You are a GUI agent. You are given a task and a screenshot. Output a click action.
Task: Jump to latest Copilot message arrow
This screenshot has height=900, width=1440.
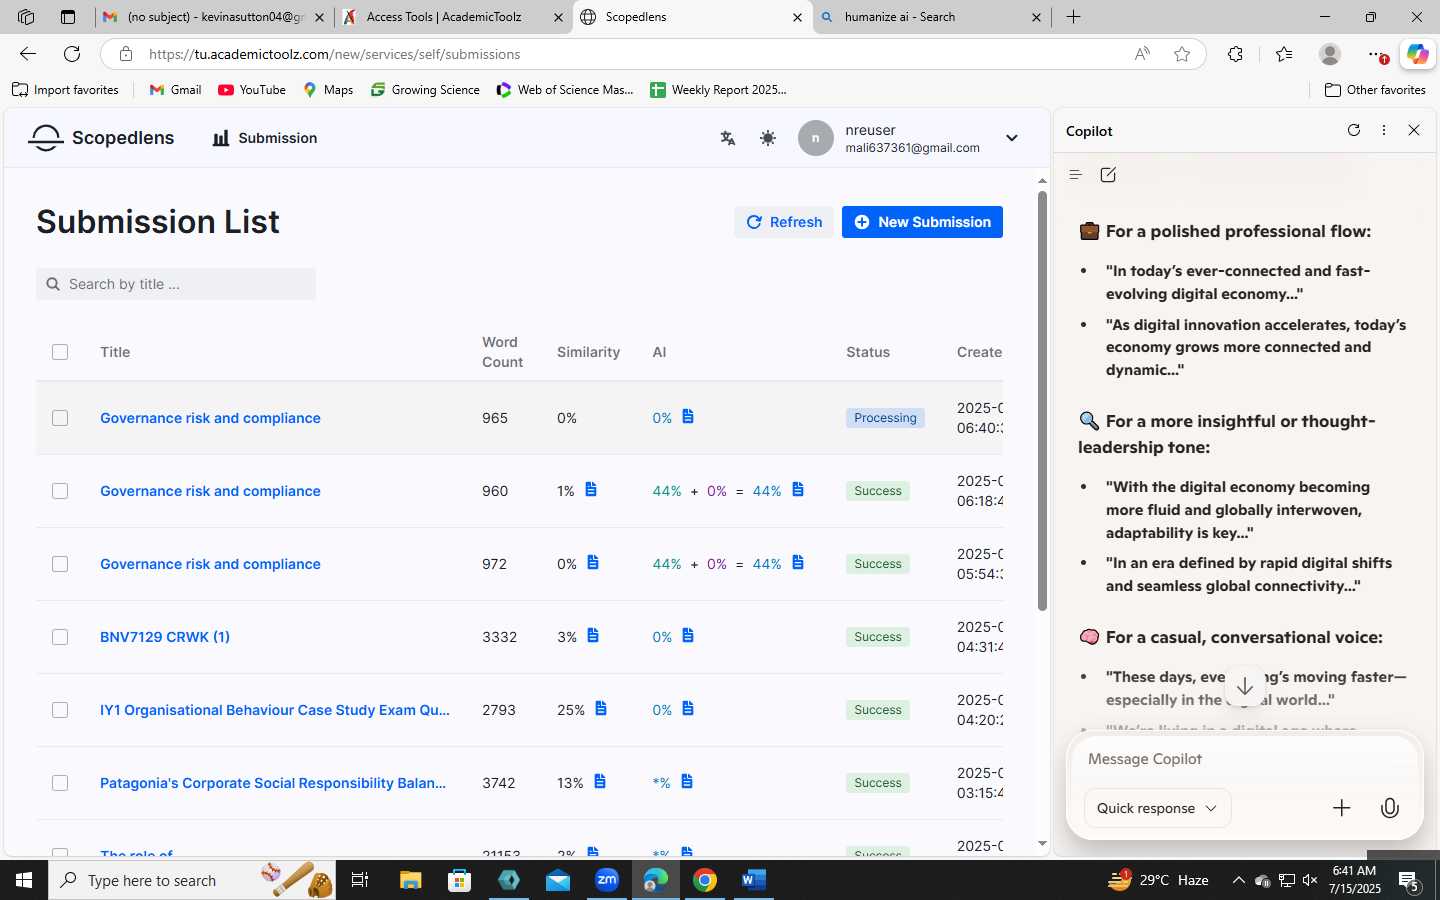click(1245, 686)
